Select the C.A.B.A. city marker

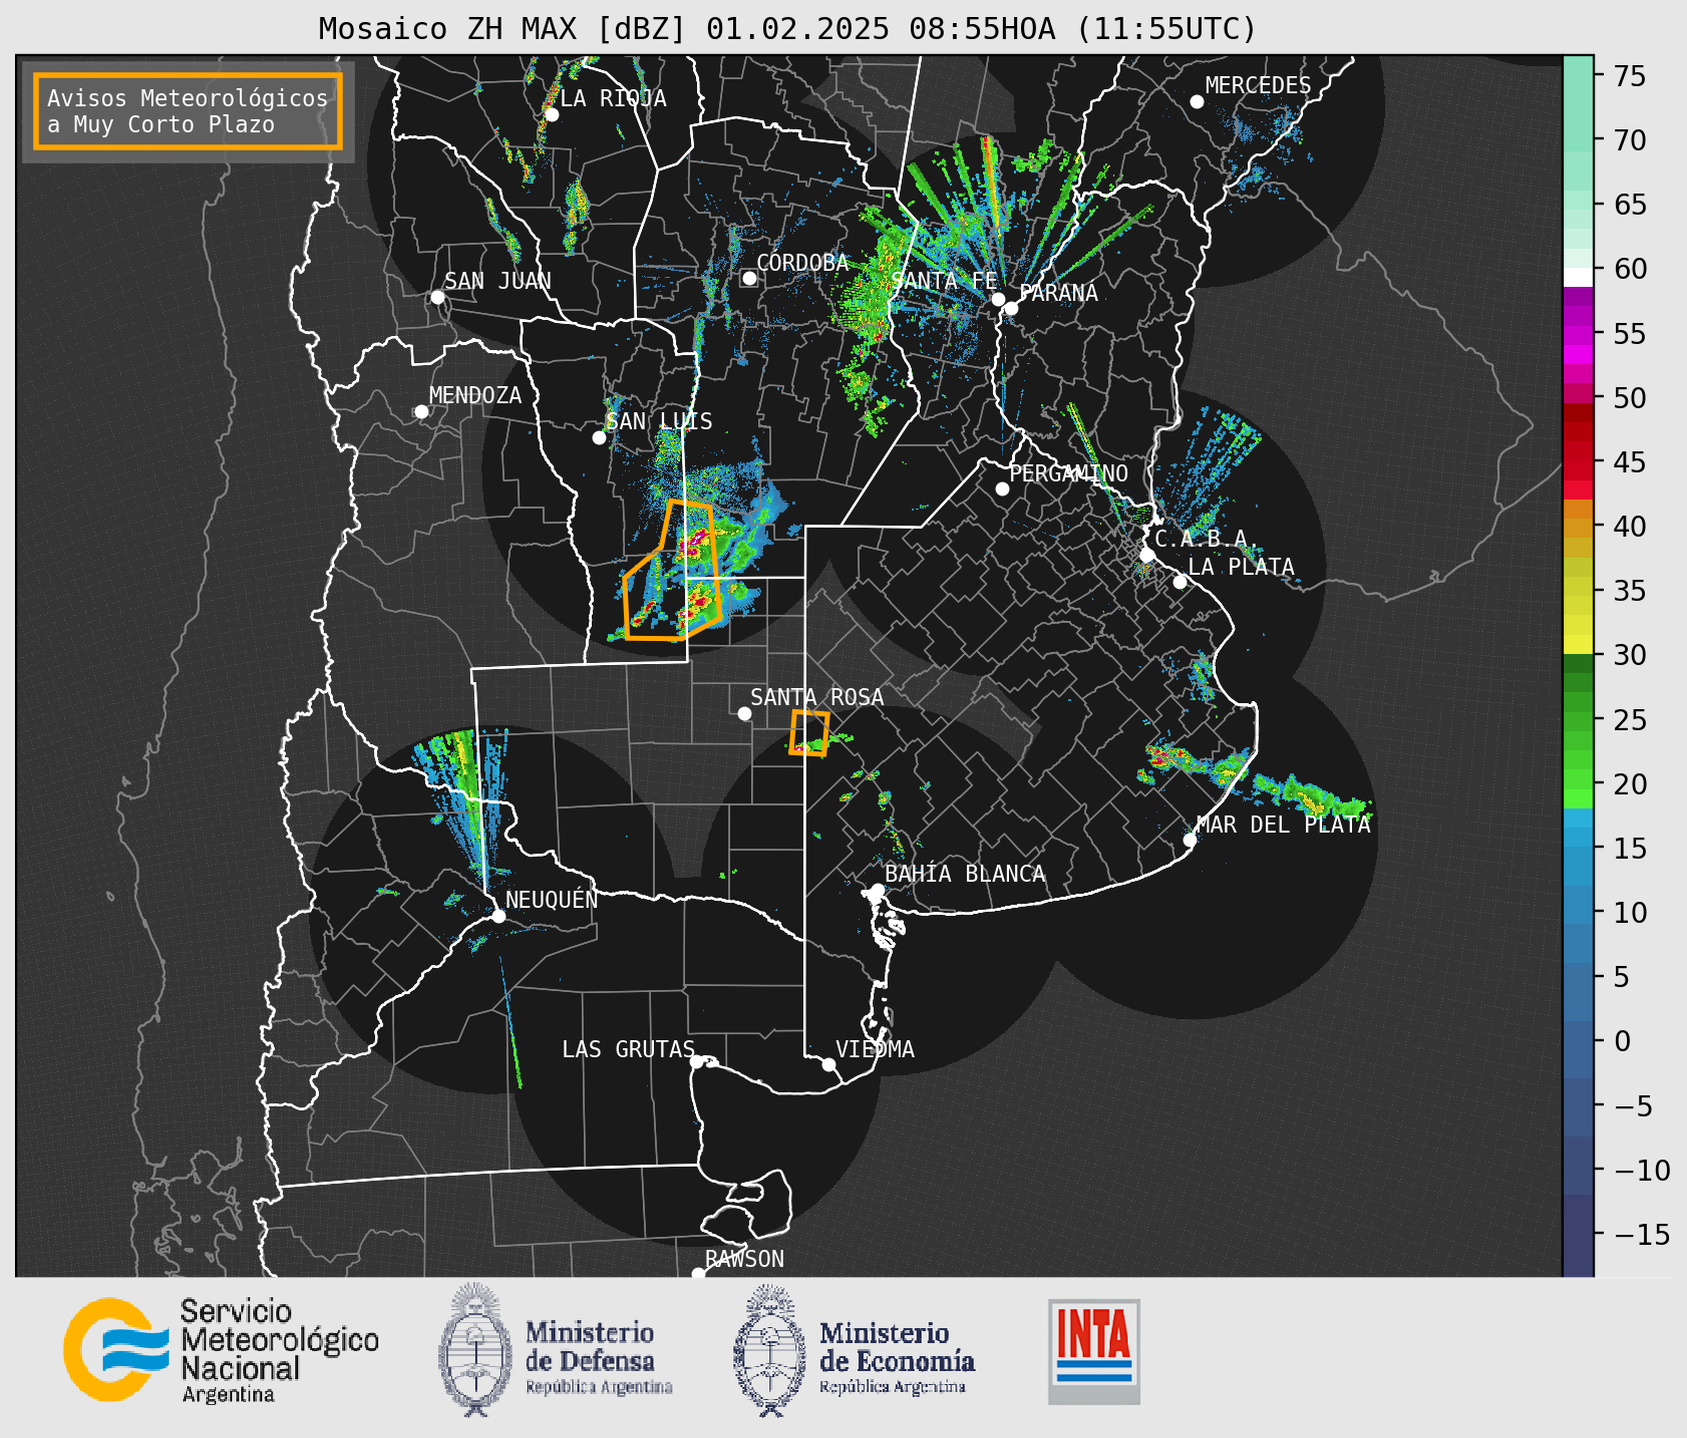point(1147,555)
